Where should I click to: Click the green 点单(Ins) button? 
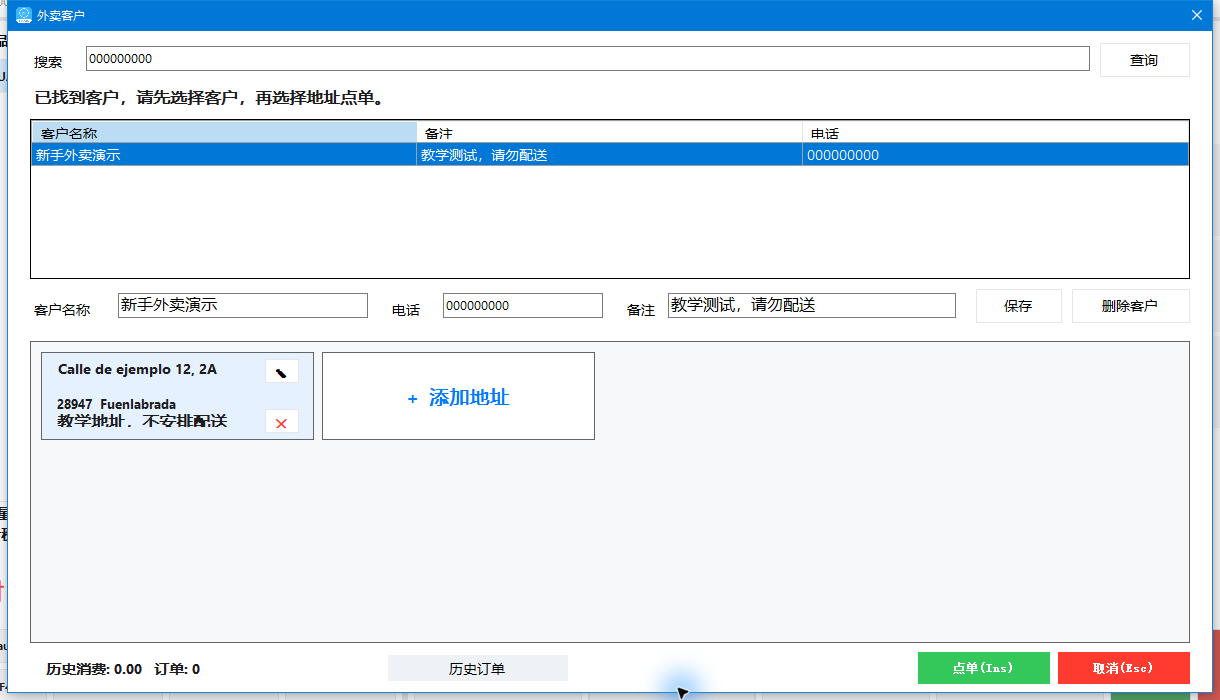click(x=983, y=668)
